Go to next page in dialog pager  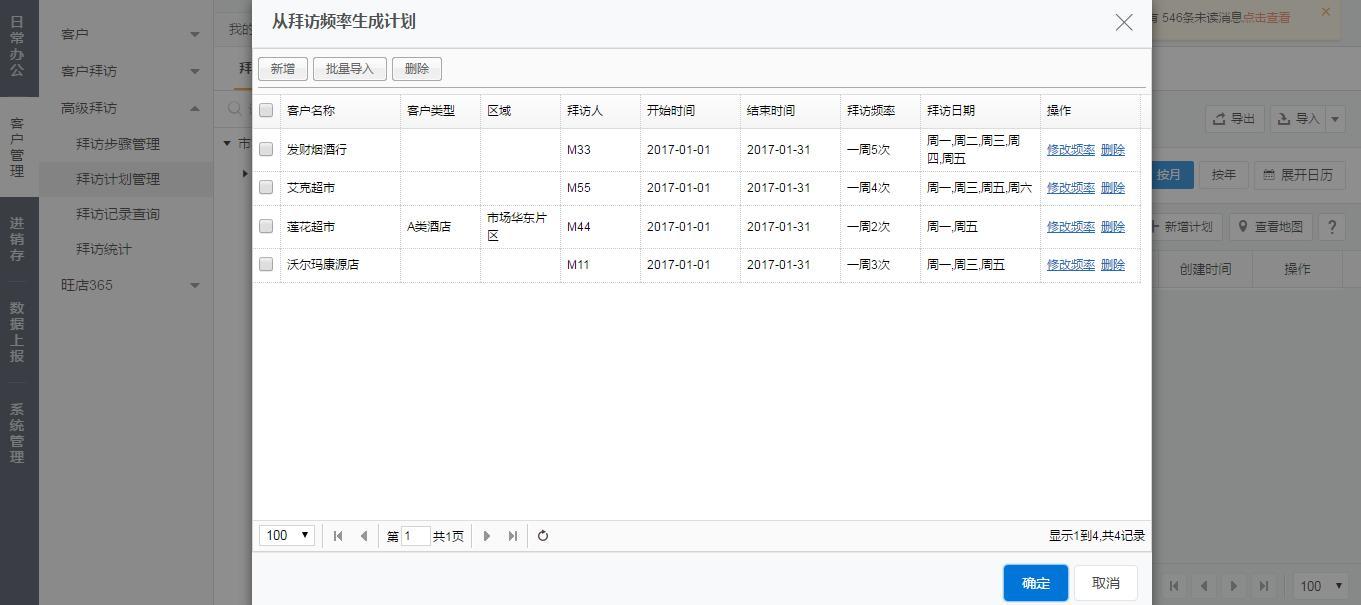pyautogui.click(x=487, y=536)
